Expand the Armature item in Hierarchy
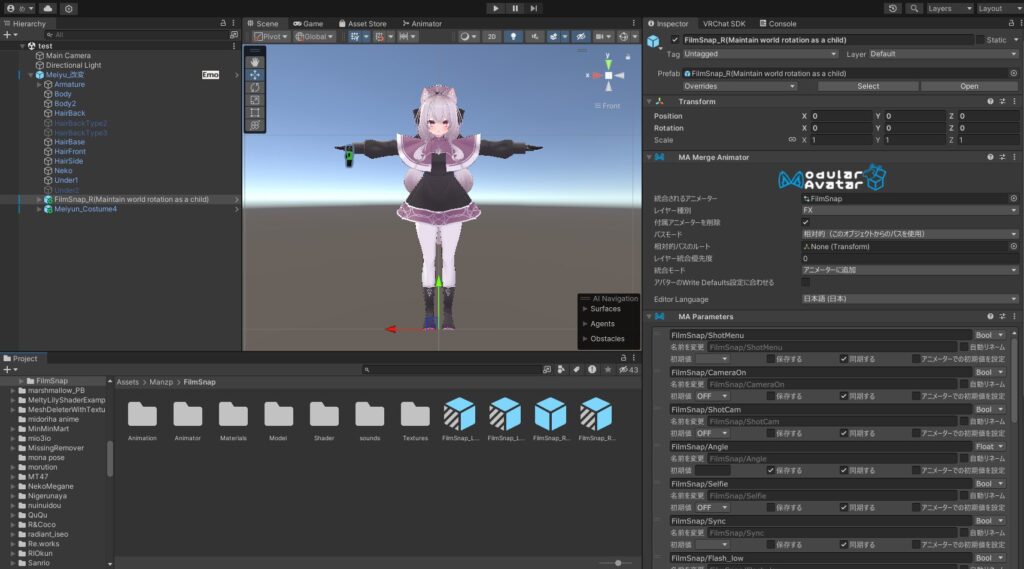The height and width of the screenshot is (569, 1024). [x=39, y=84]
